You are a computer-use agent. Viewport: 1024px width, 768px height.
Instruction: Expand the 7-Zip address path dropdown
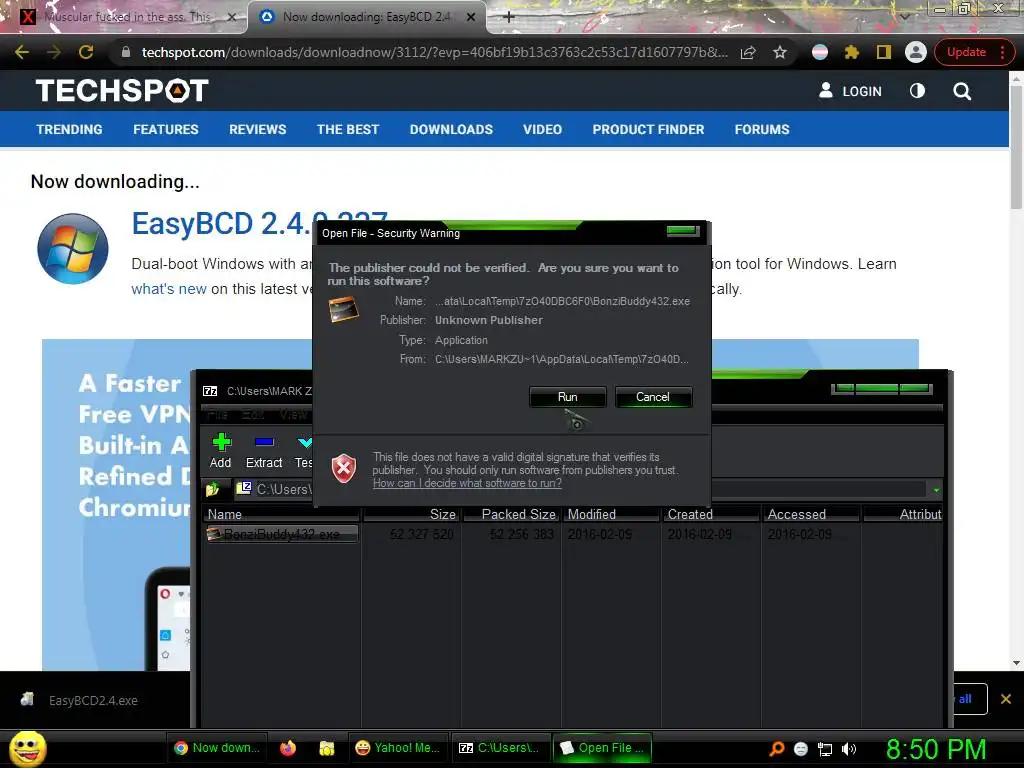click(936, 490)
